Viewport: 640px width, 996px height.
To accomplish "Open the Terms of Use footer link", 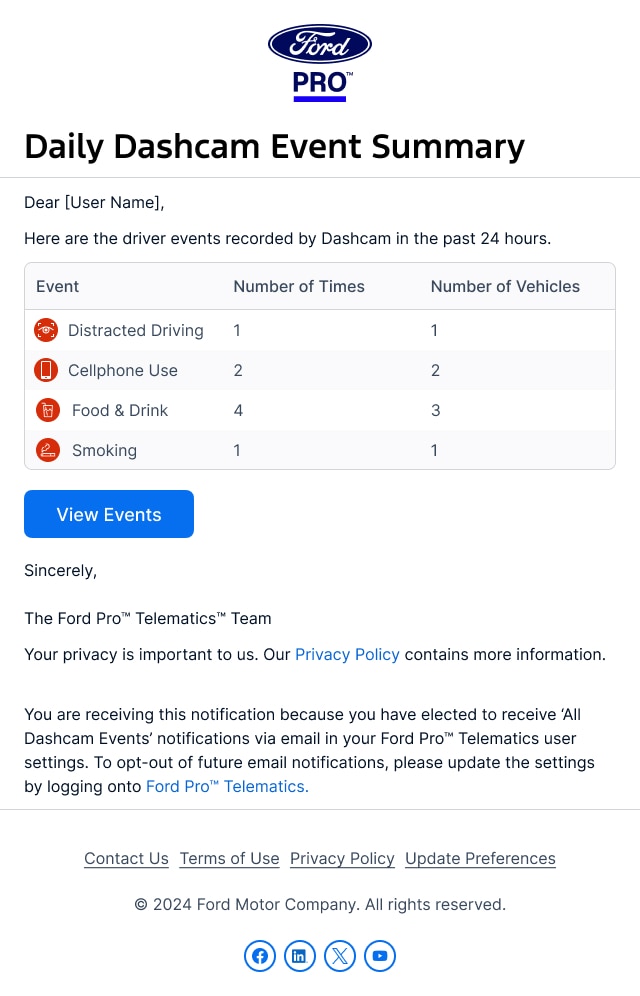I will (229, 859).
